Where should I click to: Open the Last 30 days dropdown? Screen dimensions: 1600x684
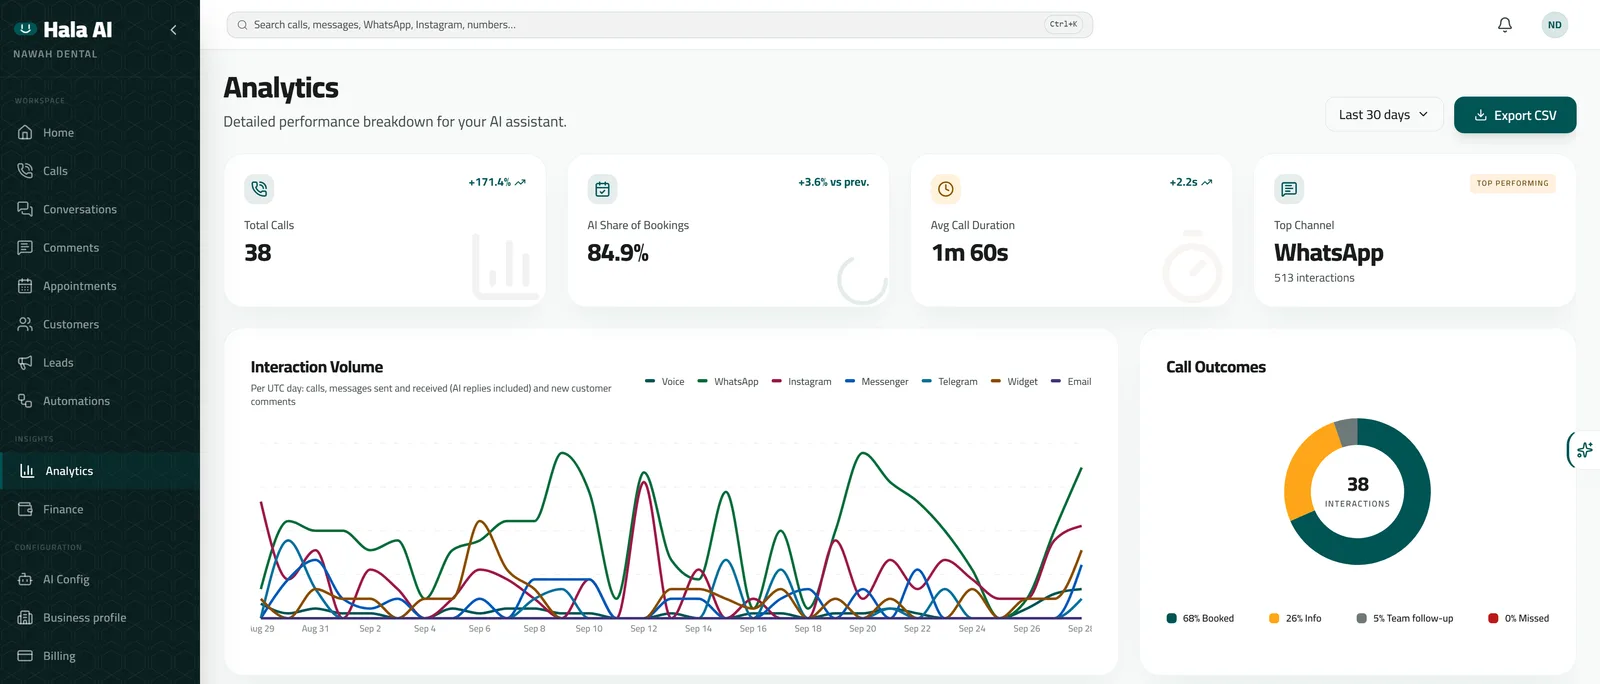pos(1384,115)
